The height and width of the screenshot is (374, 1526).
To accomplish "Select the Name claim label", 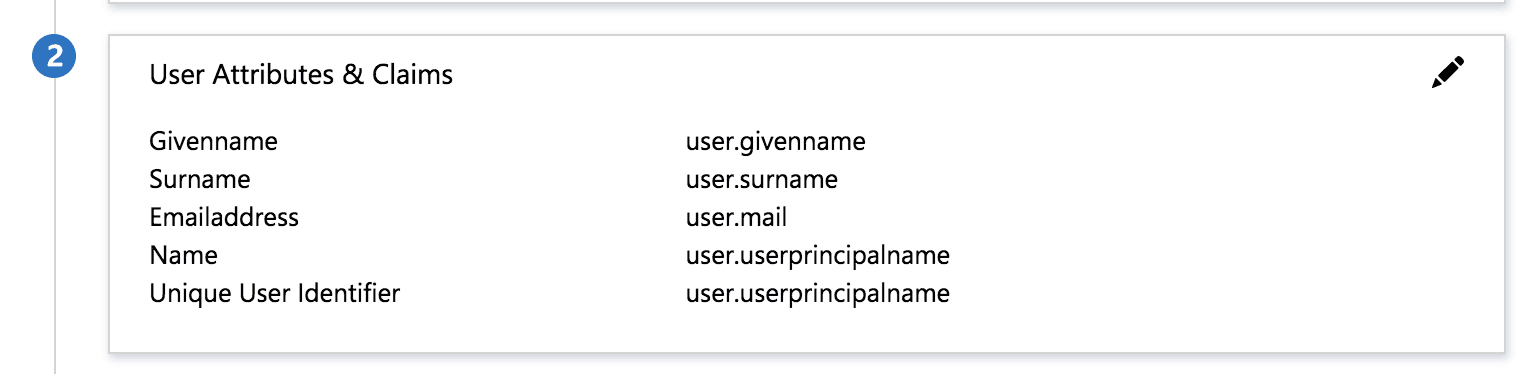I will (x=184, y=256).
